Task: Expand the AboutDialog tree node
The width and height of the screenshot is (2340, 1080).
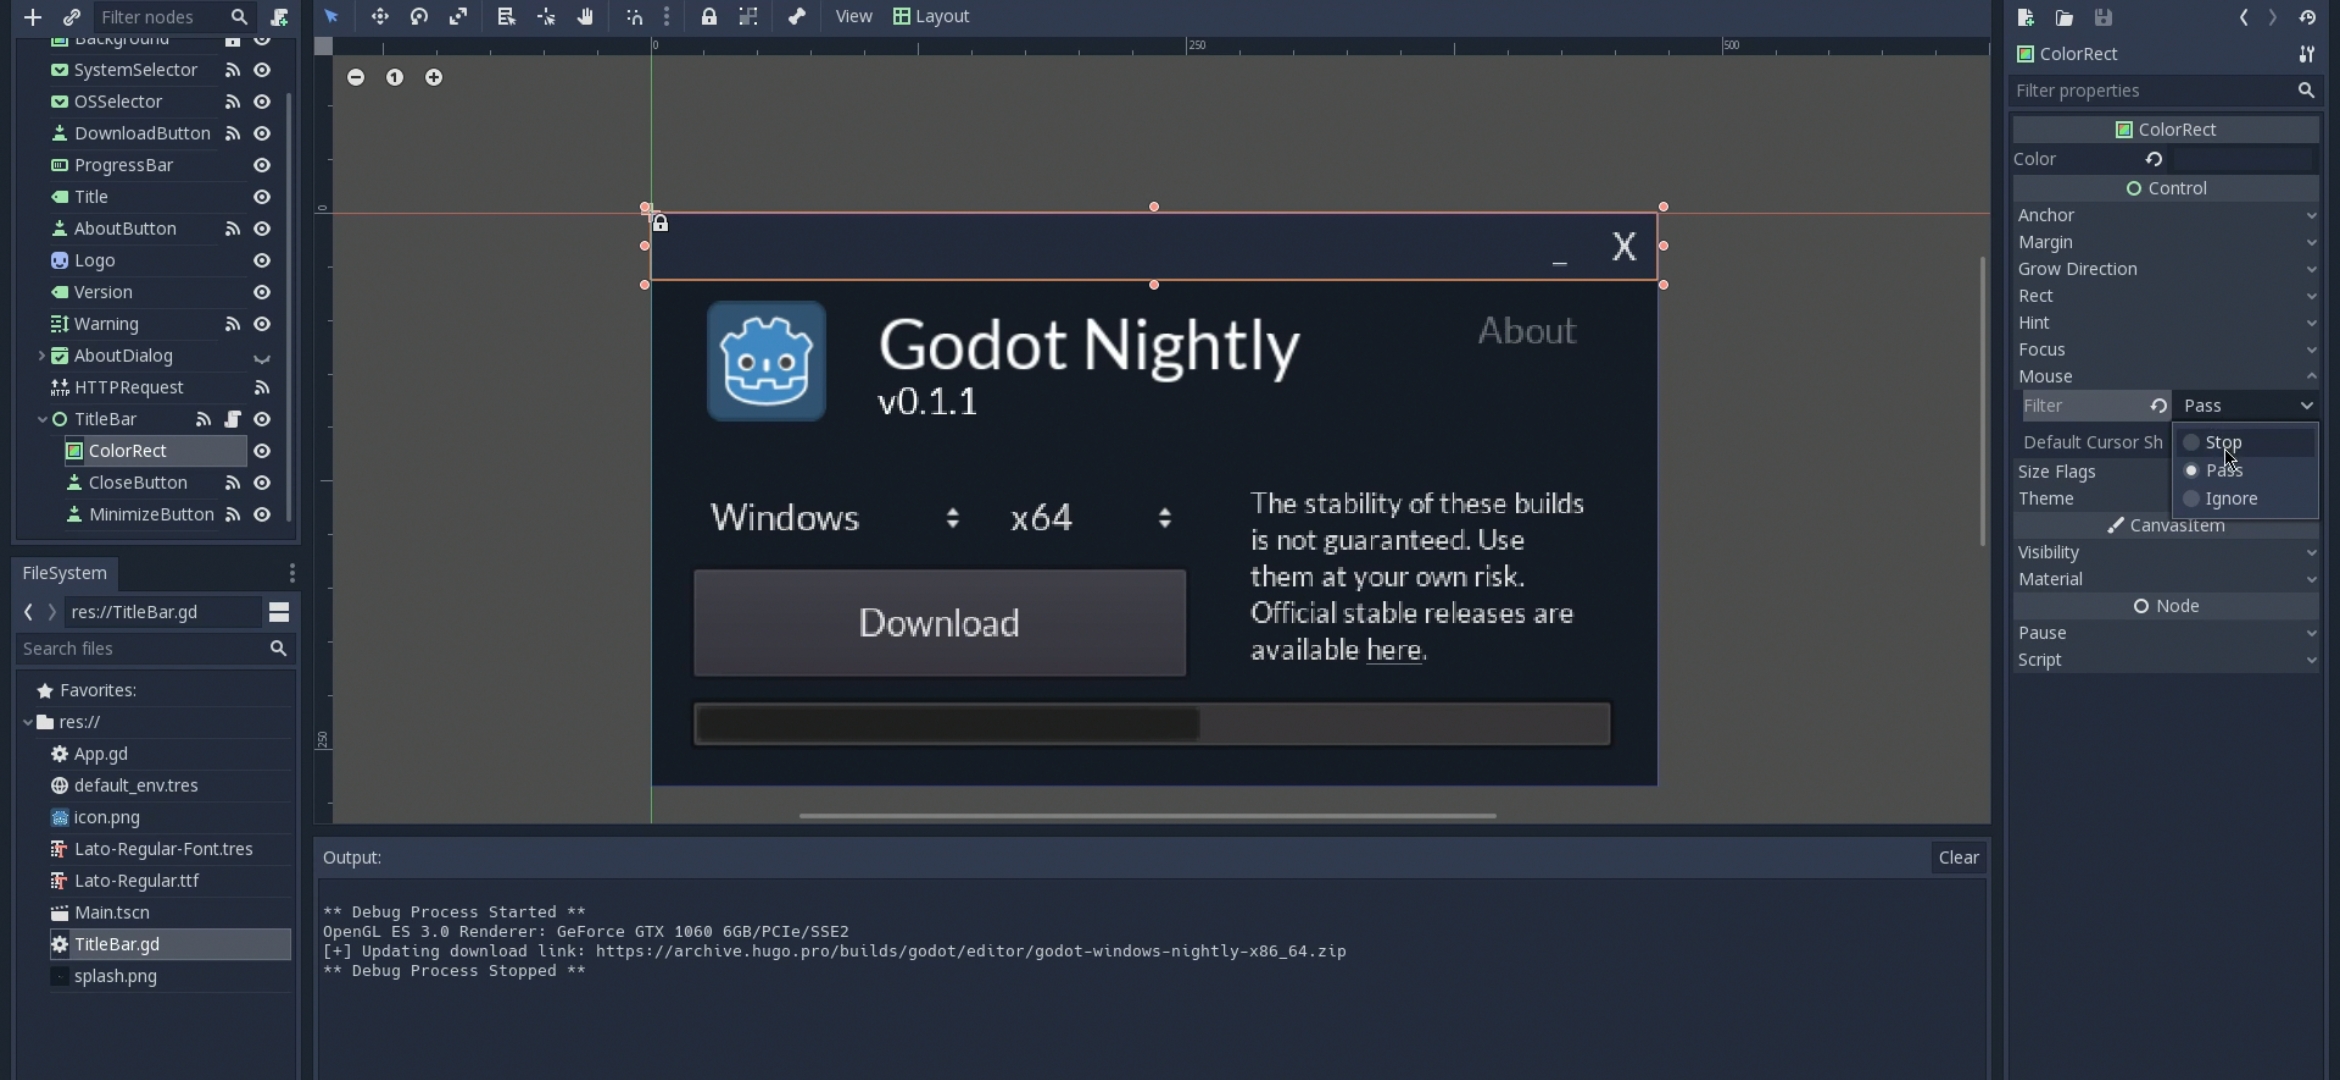Action: [x=41, y=355]
